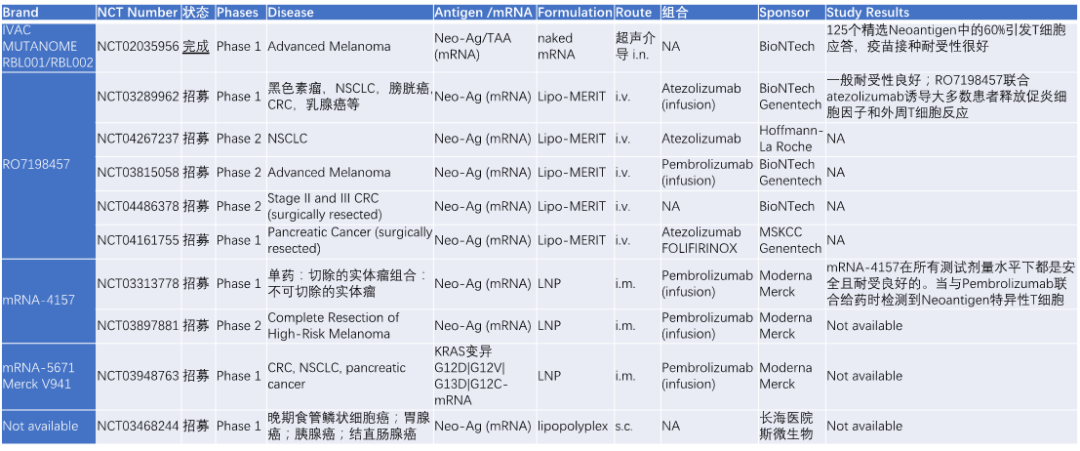Click the Brand column header

(21, 13)
